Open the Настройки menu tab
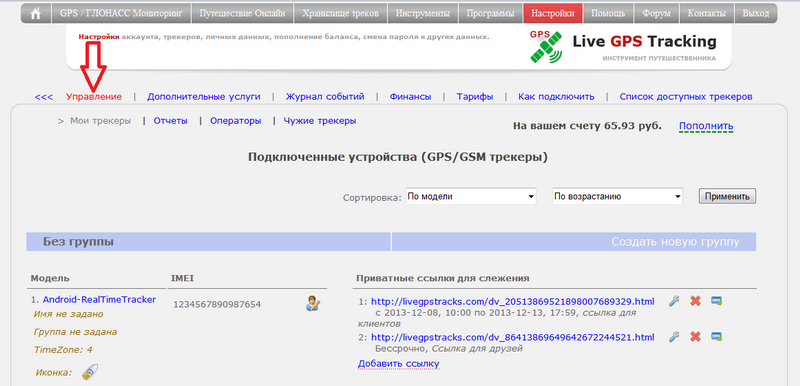The height and width of the screenshot is (386, 800). pos(553,14)
